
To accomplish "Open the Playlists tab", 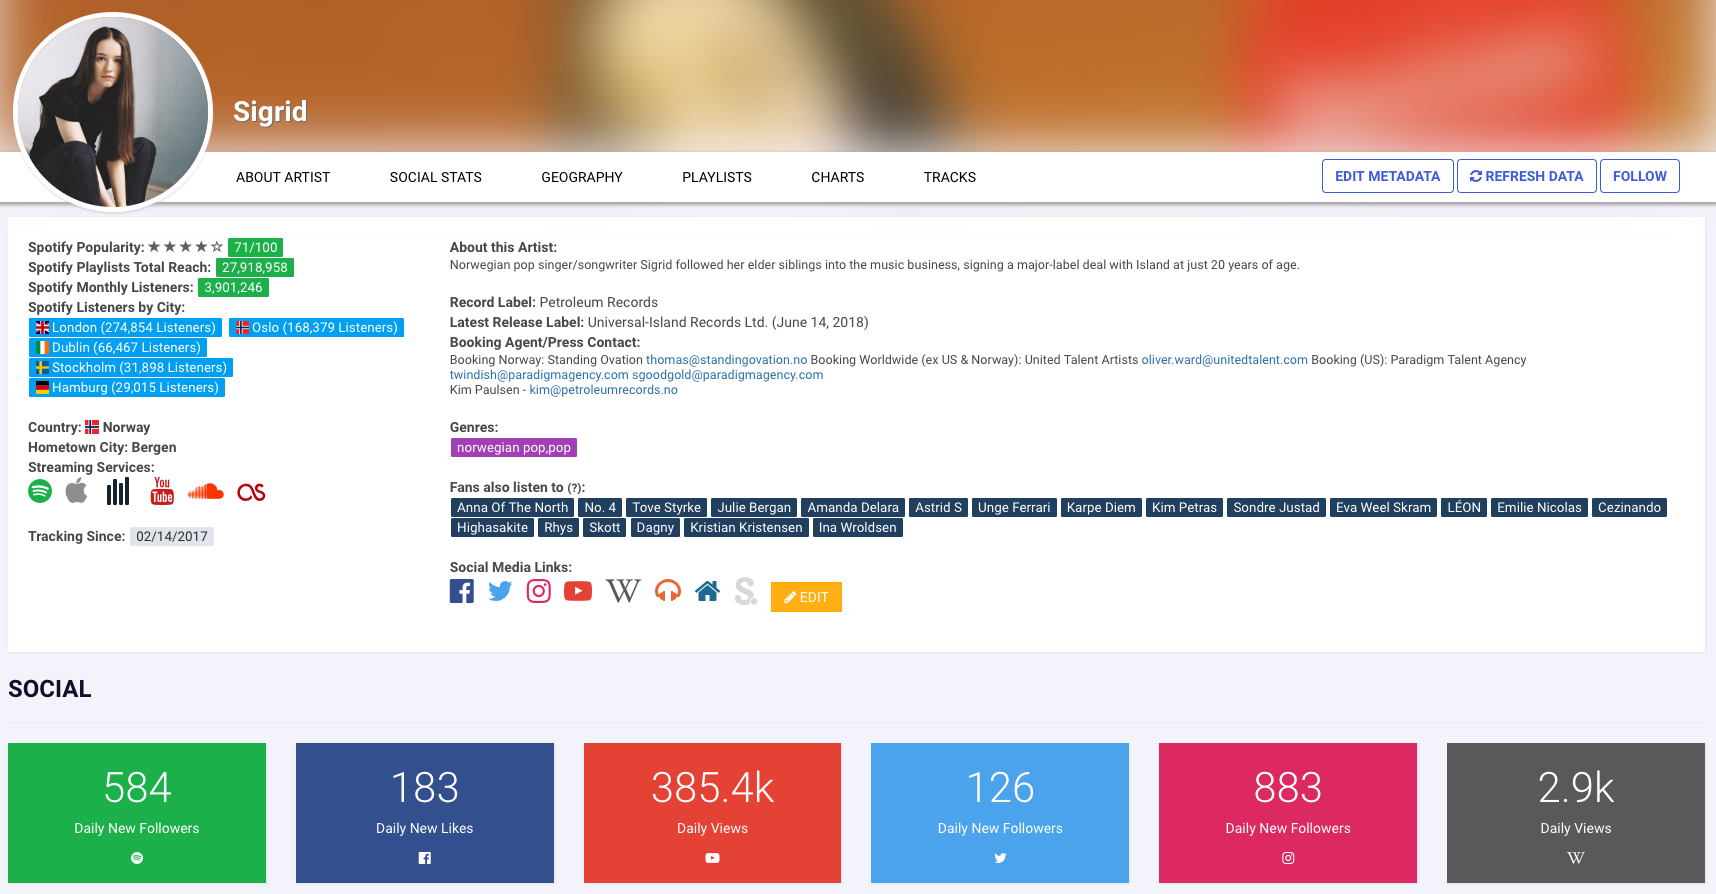I will pos(717,177).
